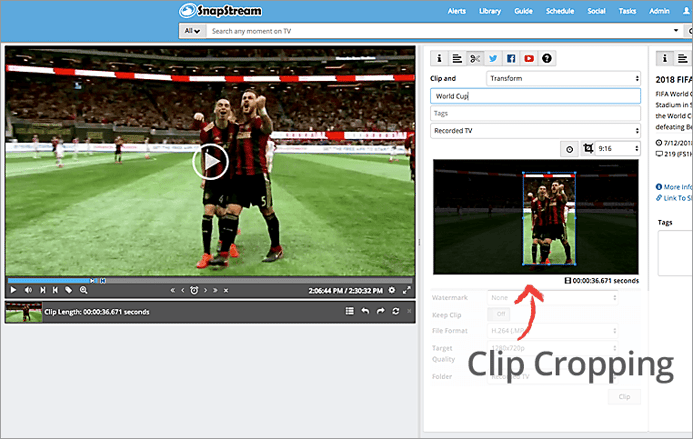Open the Transform dropdown

563,78
